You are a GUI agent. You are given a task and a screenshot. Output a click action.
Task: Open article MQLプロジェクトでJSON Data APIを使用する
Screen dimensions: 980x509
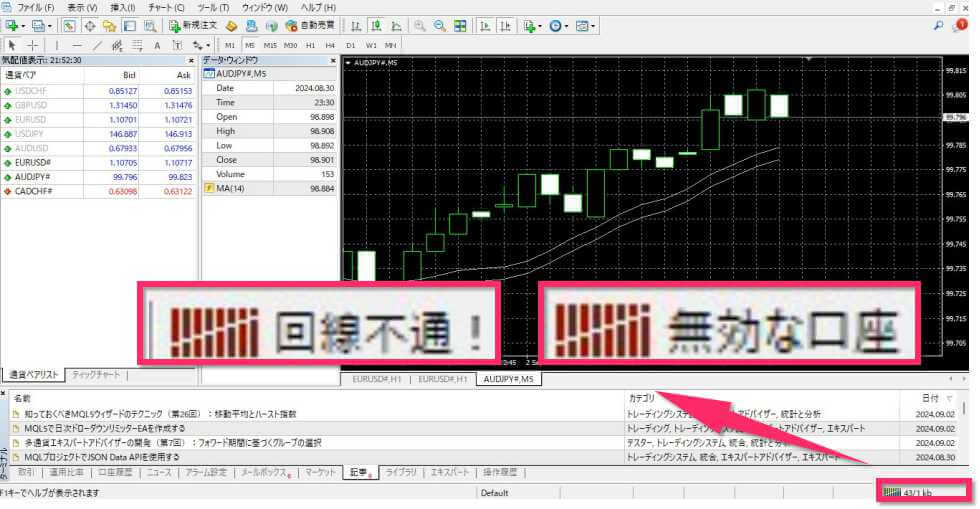click(x=102, y=457)
